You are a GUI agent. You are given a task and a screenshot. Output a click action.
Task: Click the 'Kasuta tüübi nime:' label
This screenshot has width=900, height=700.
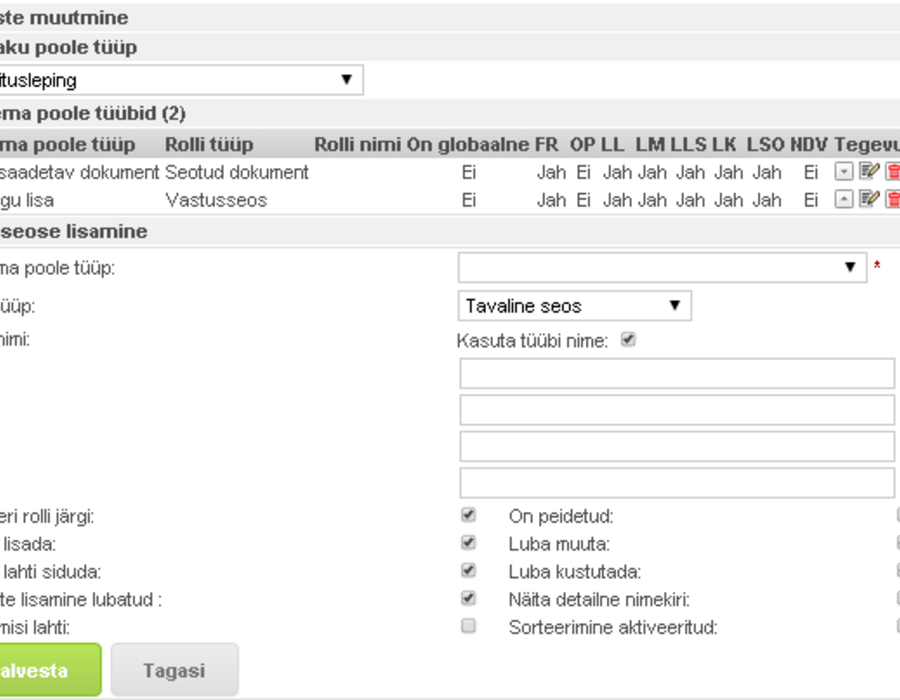(532, 340)
